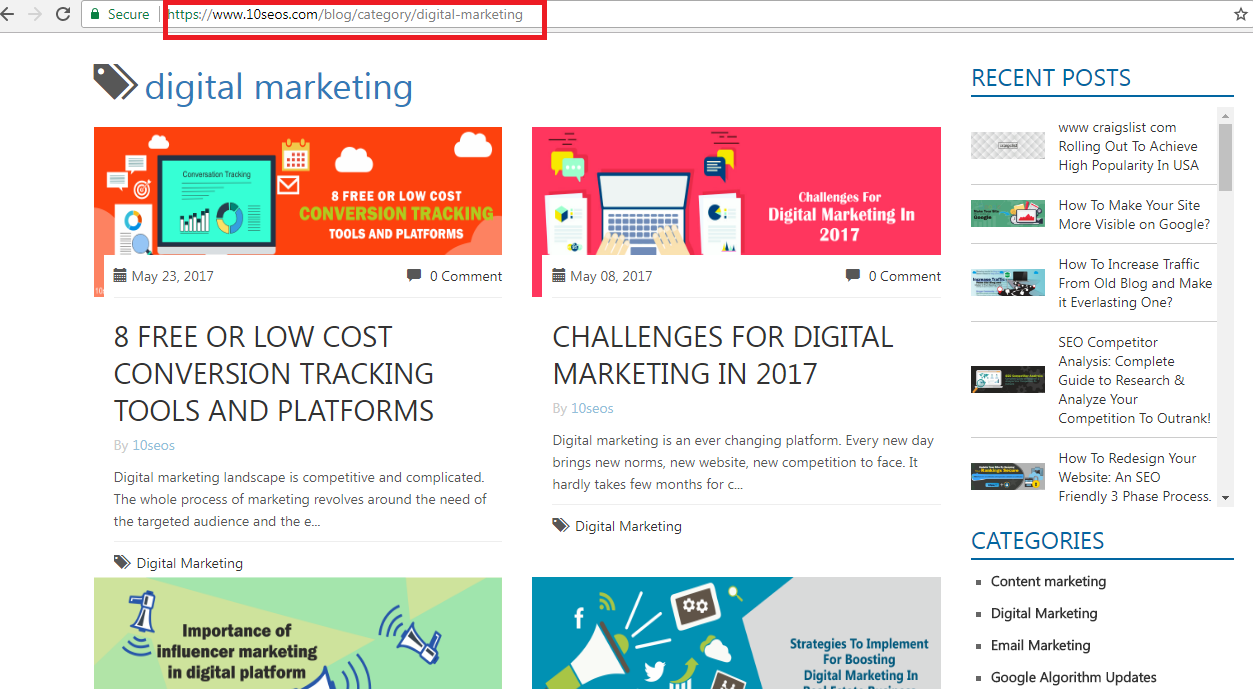Click excerpt beginning 'Digital marketing landscape is competitive'
Screen dimensions: 1253x689
point(300,499)
